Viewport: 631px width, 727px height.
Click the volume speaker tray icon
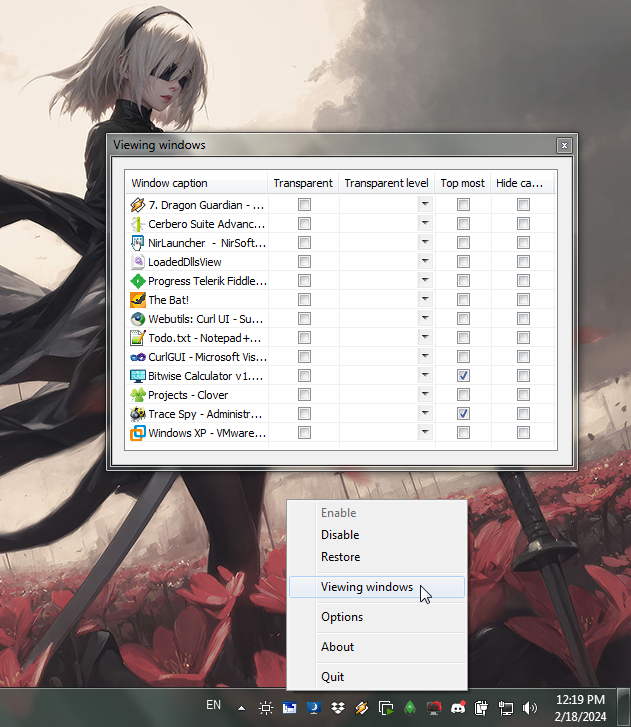pyautogui.click(x=530, y=708)
